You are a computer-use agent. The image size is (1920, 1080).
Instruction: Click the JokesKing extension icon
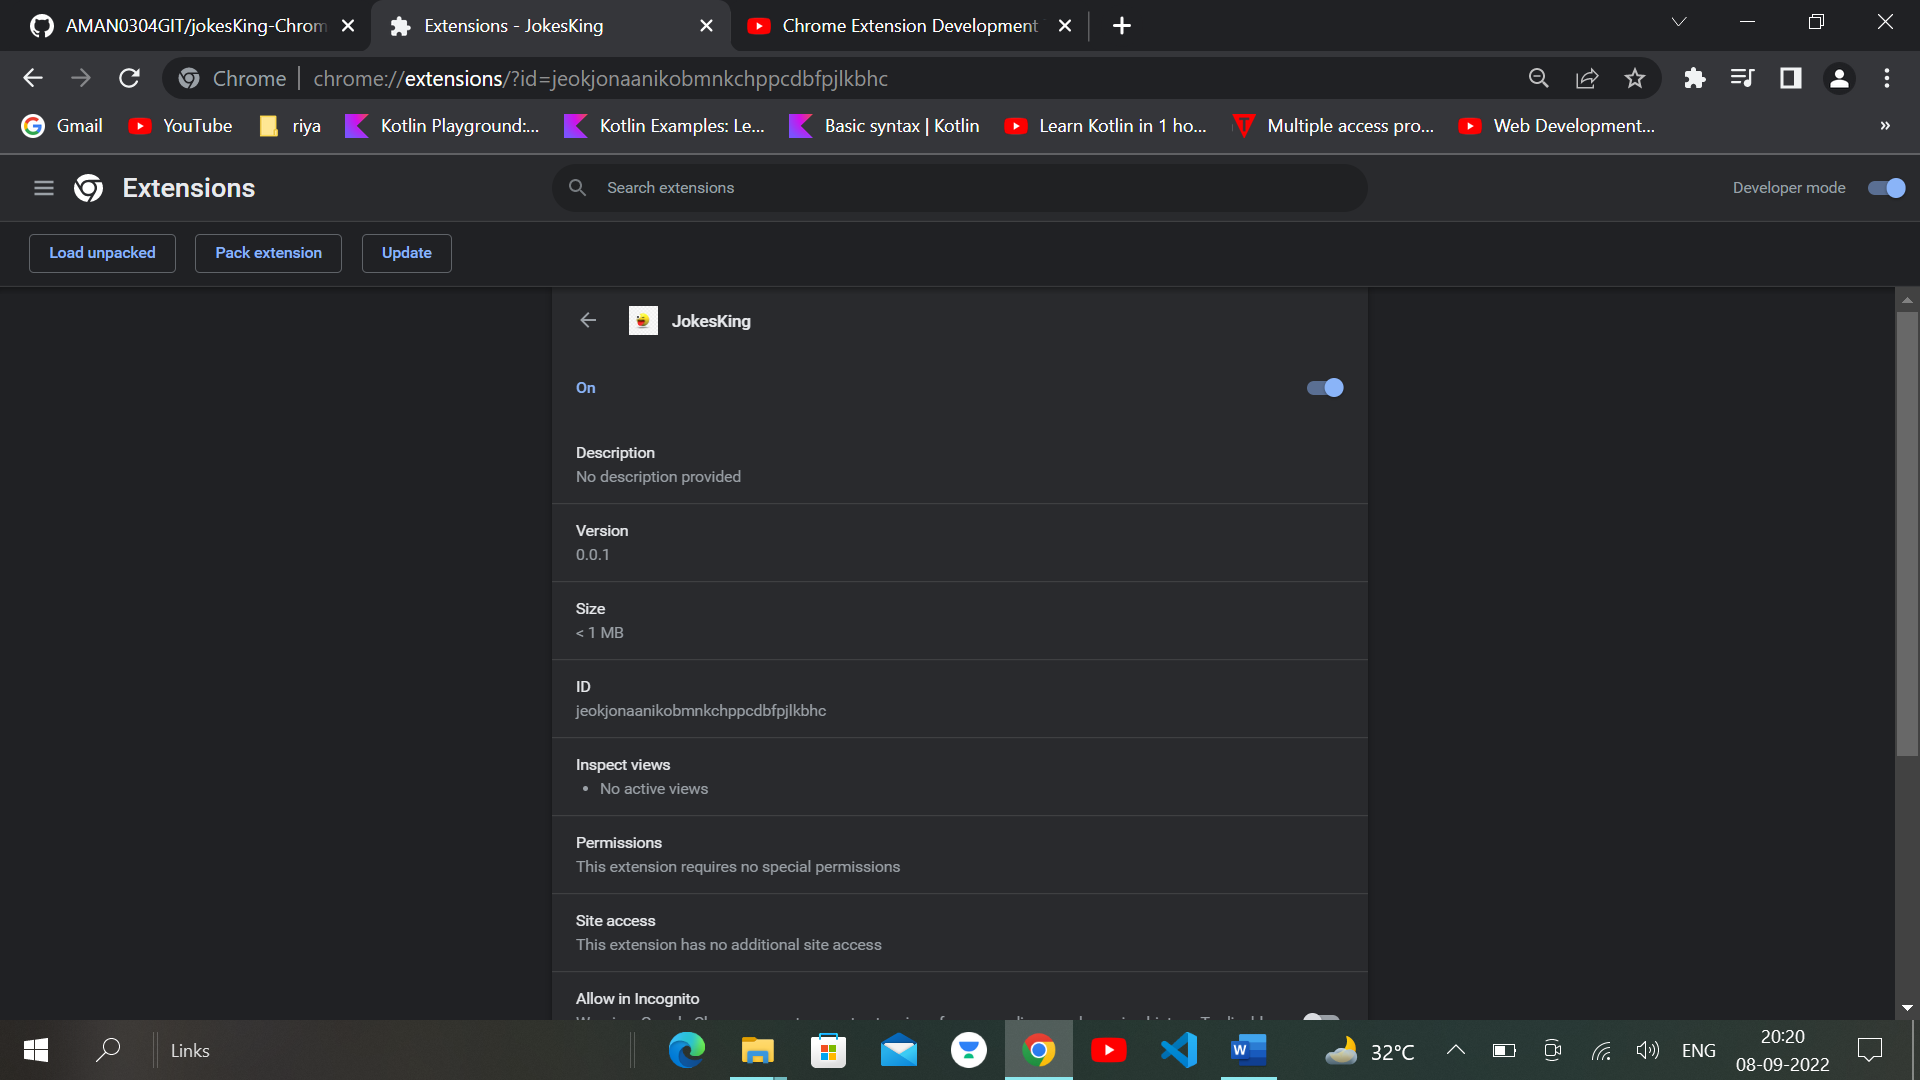(x=643, y=320)
